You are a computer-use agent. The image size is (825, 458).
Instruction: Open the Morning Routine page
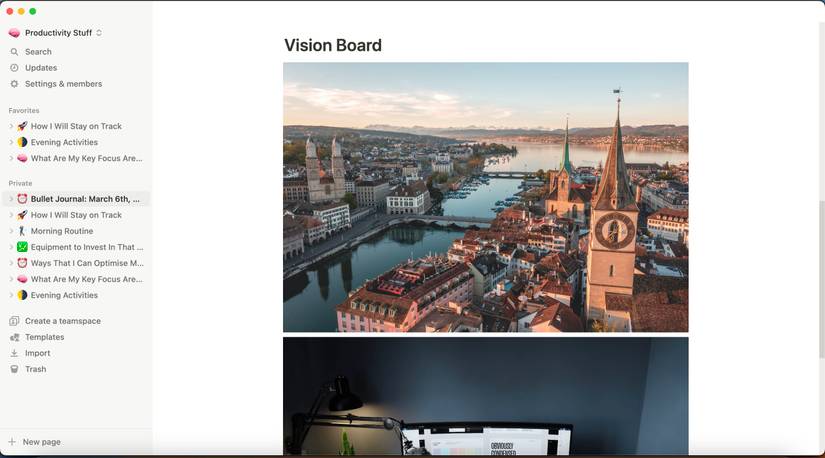62,231
